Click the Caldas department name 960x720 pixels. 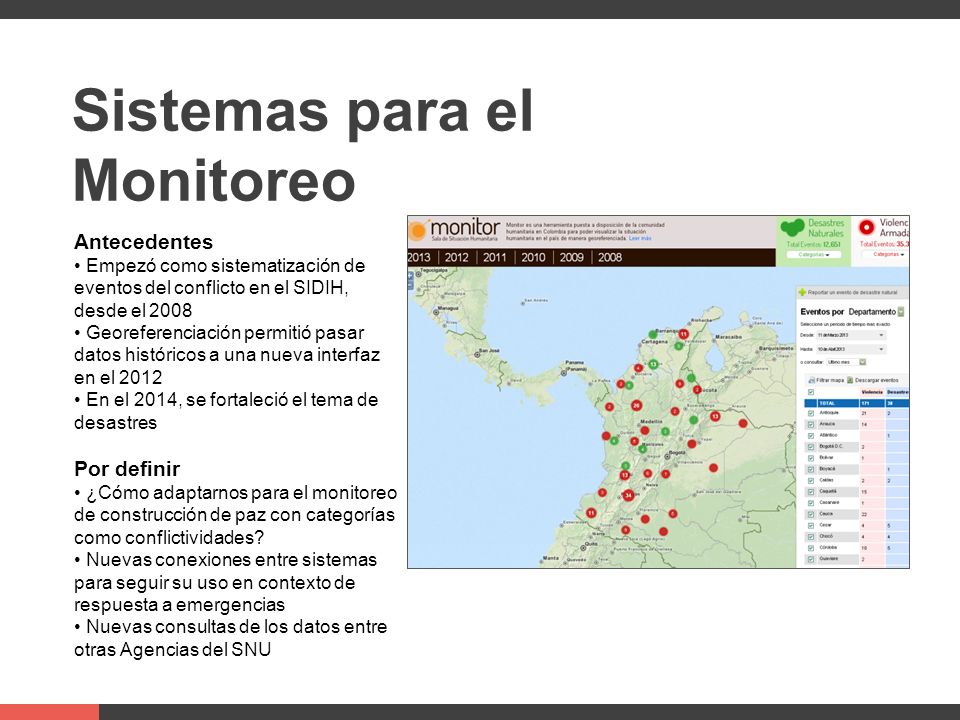coord(826,481)
